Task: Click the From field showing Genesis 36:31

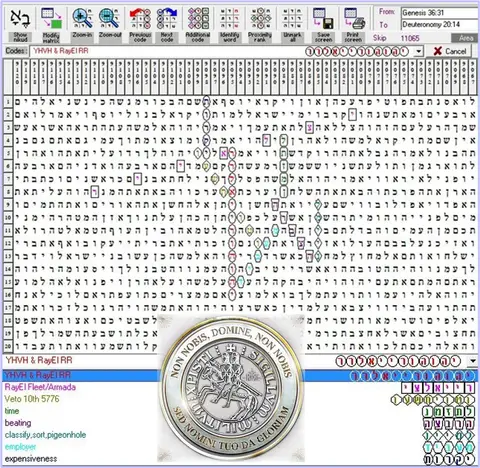Action: [440, 13]
